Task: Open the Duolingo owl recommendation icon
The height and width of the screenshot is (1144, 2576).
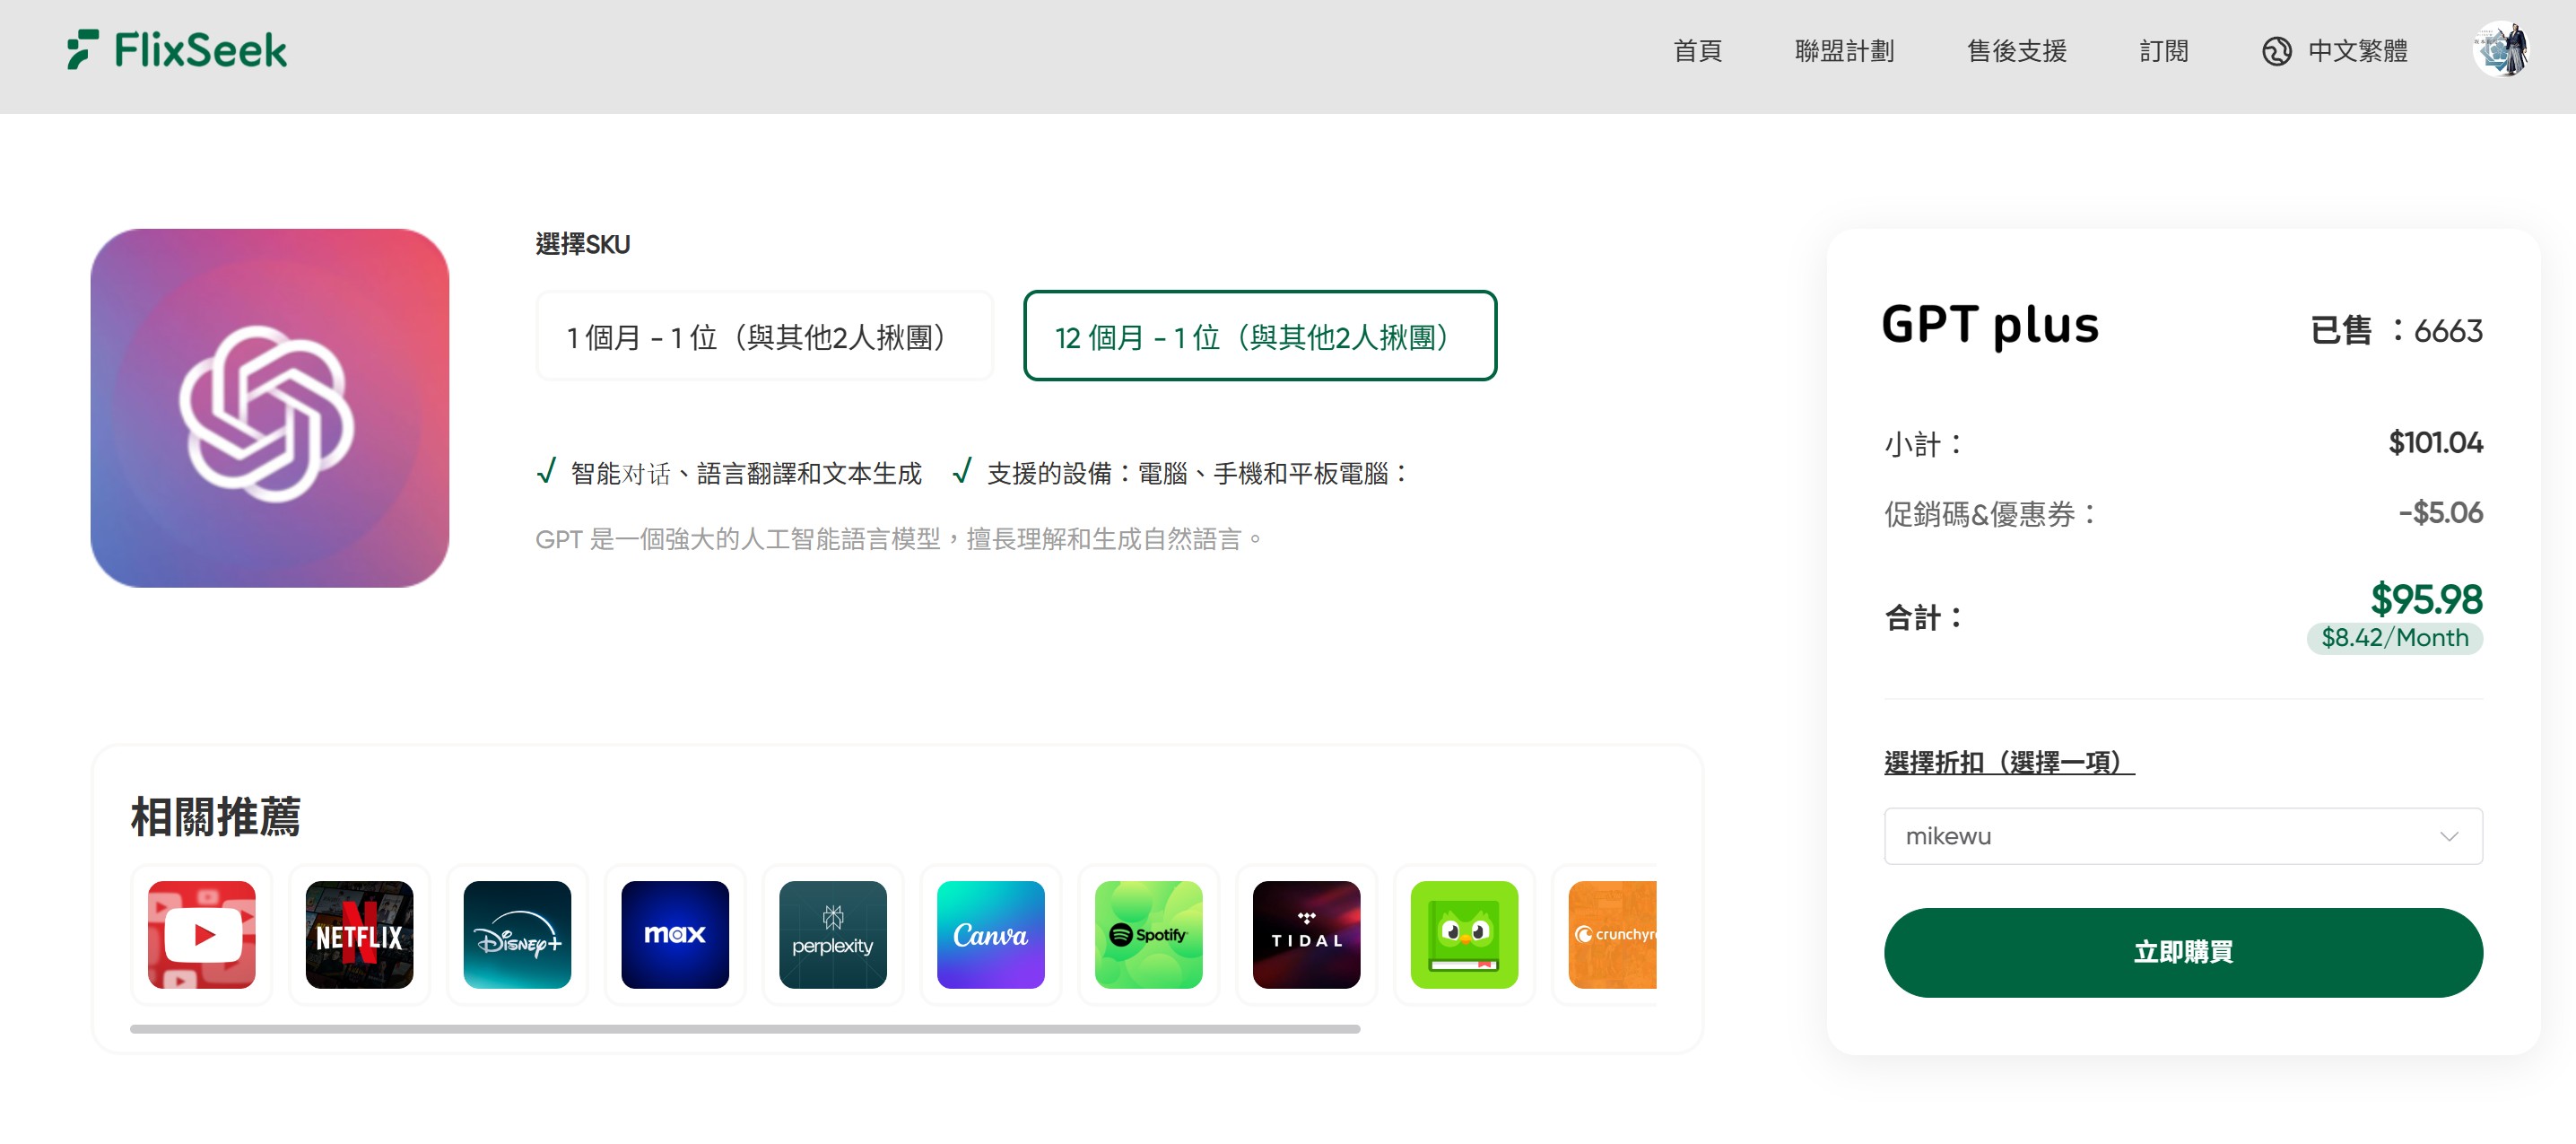Action: tap(1464, 934)
